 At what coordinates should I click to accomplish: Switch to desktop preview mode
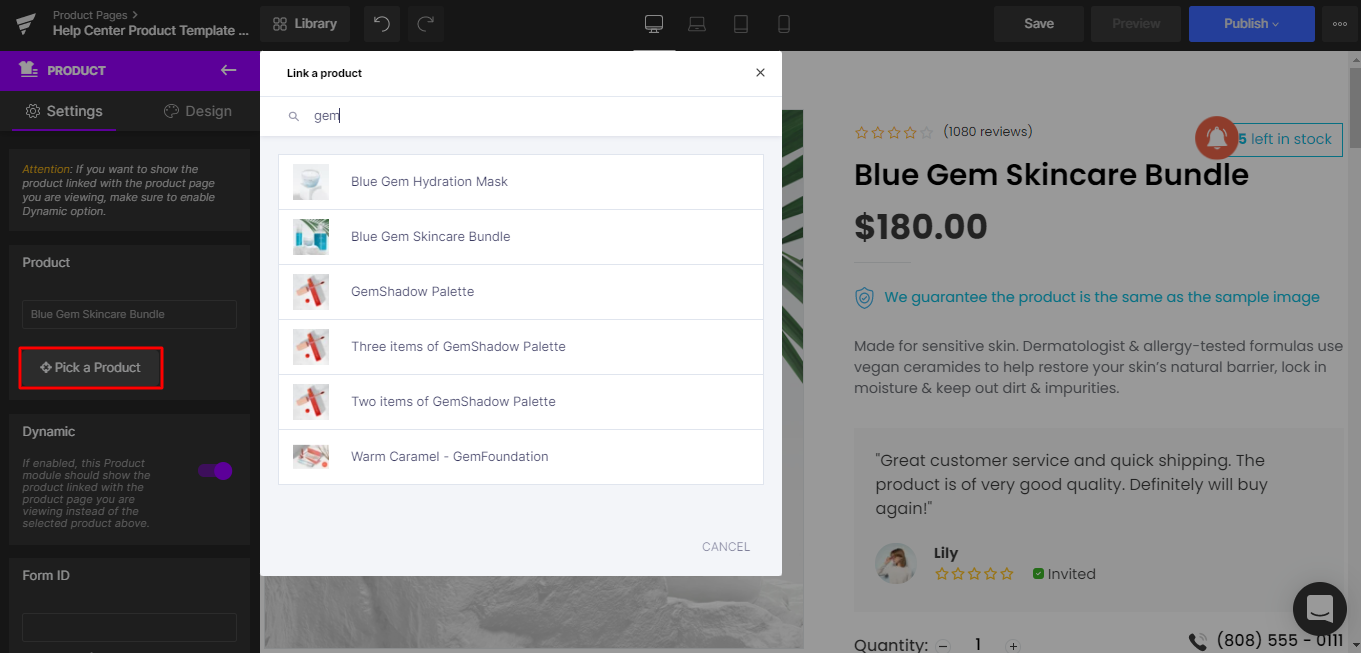point(654,24)
